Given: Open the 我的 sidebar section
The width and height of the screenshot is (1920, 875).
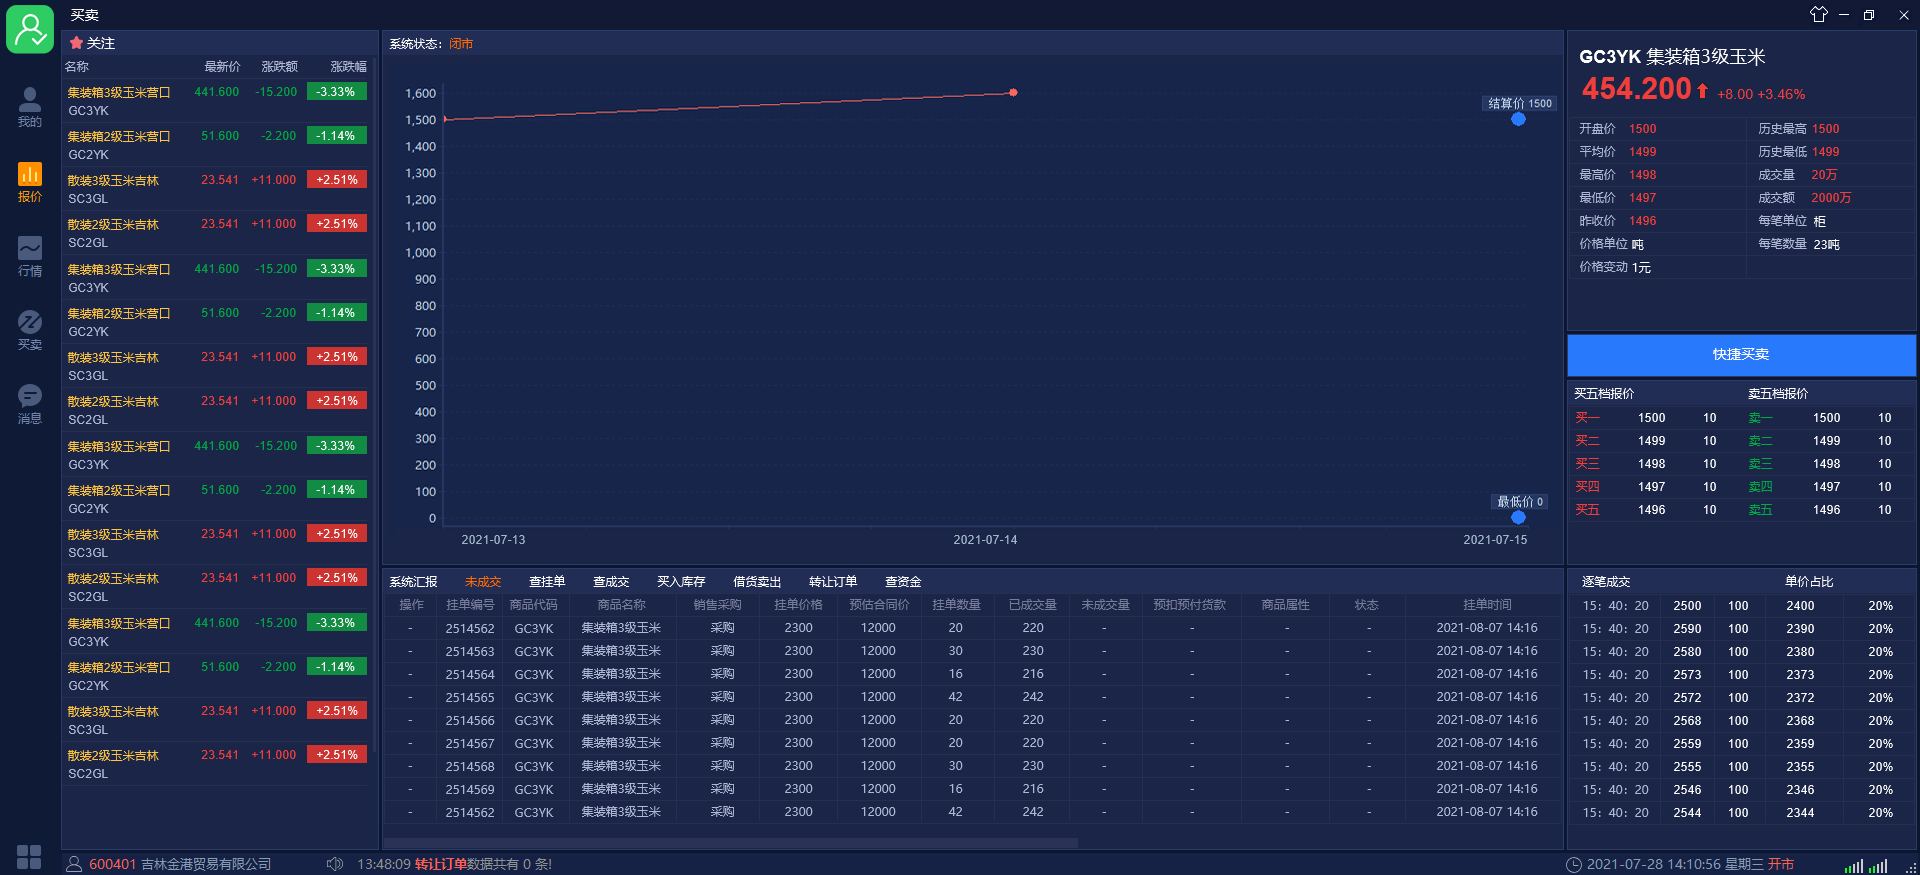Looking at the screenshot, I should pyautogui.click(x=30, y=107).
